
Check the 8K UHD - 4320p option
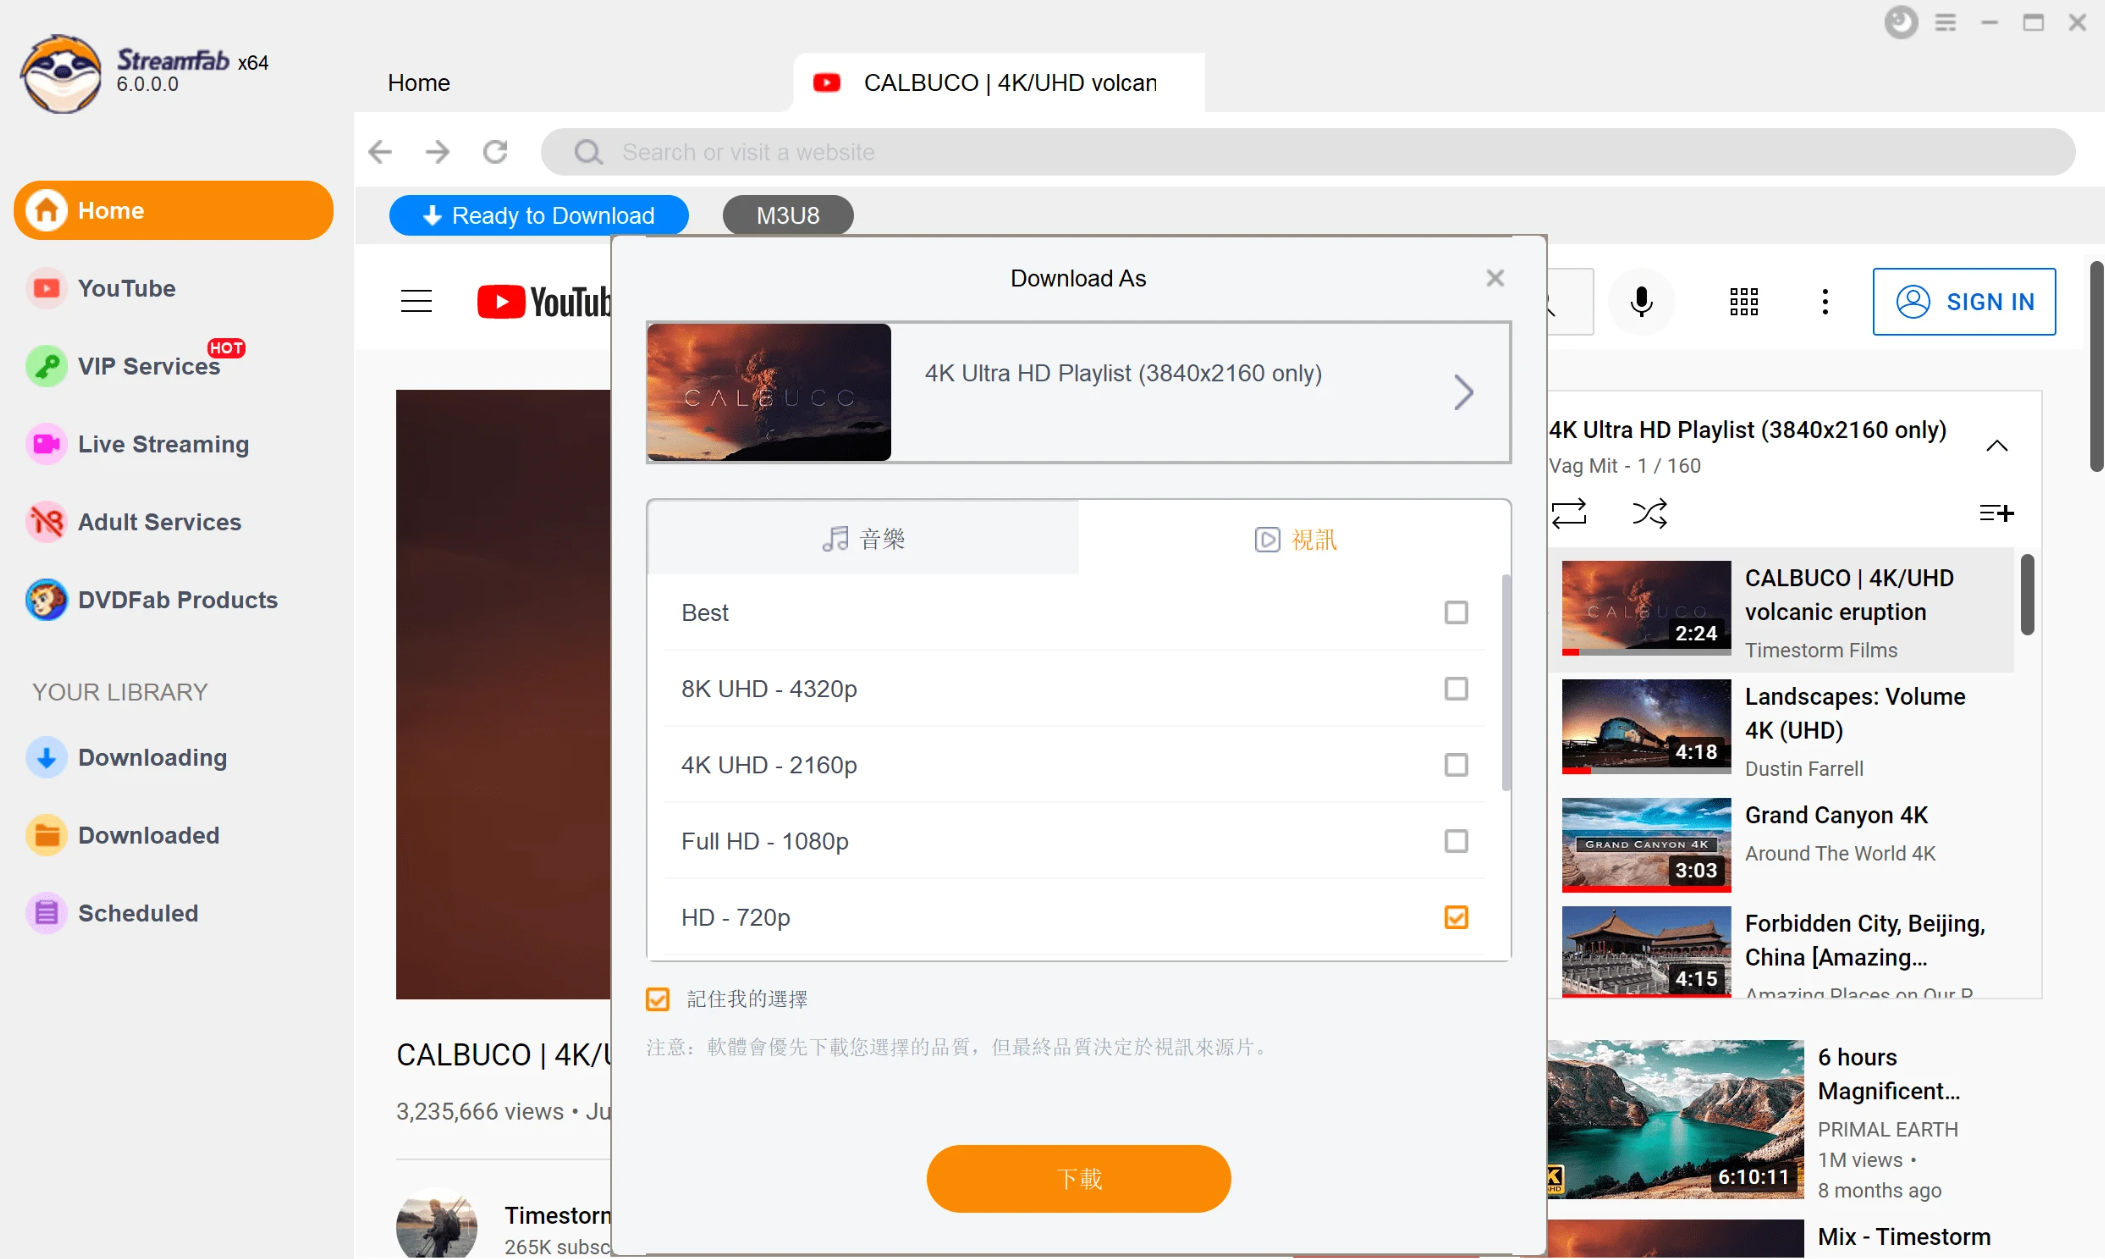(1456, 688)
